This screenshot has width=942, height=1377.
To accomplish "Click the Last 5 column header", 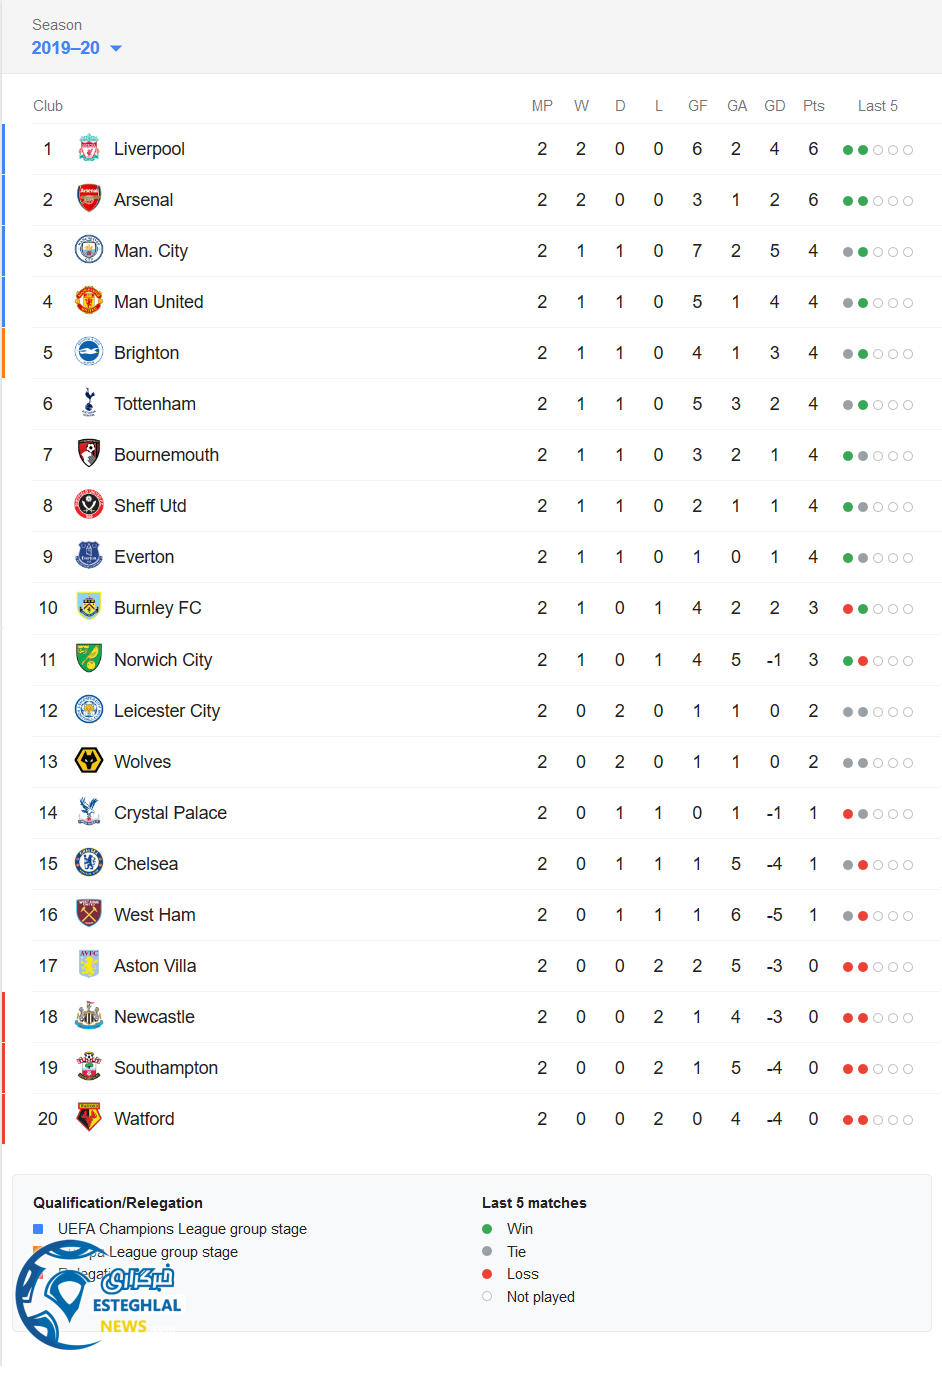I will [x=878, y=106].
